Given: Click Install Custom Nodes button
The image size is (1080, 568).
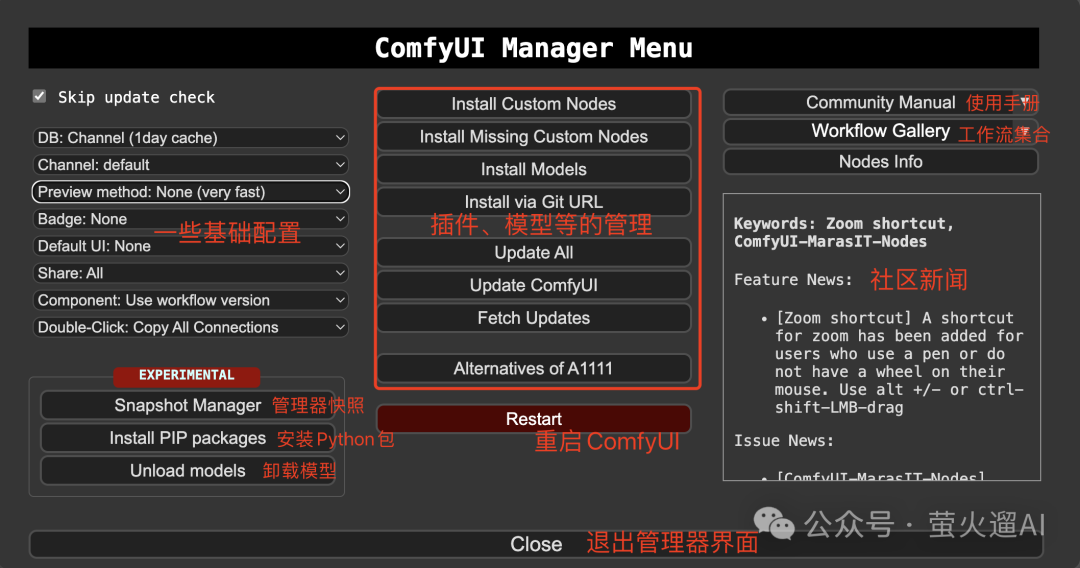Looking at the screenshot, I should click(534, 104).
